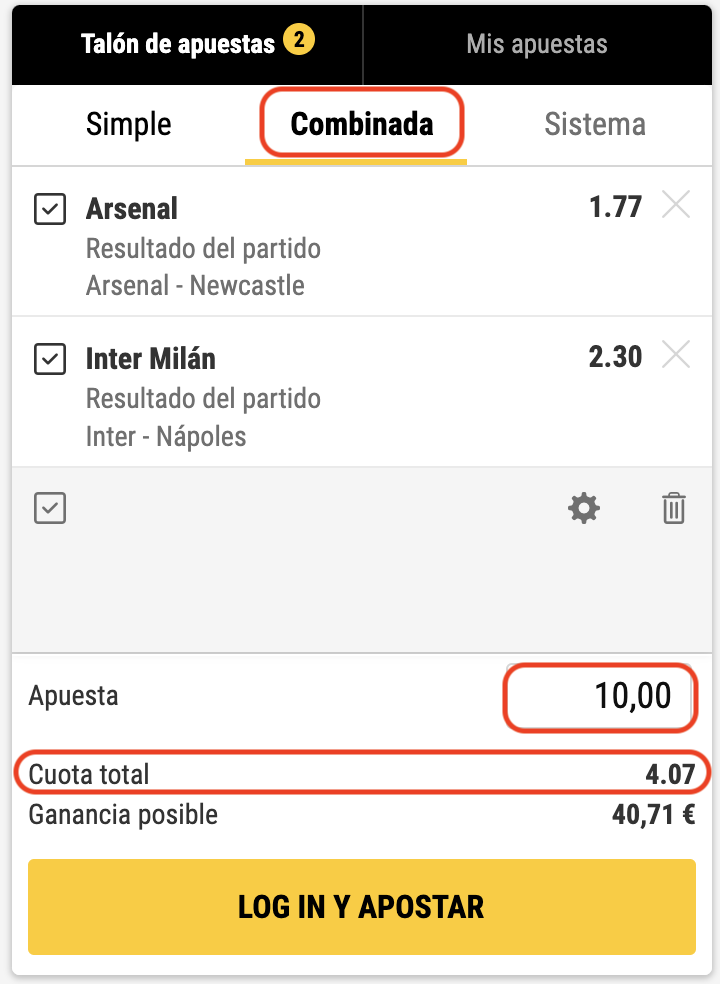Click the trash icon to clear the slip
The width and height of the screenshot is (720, 984).
[674, 509]
